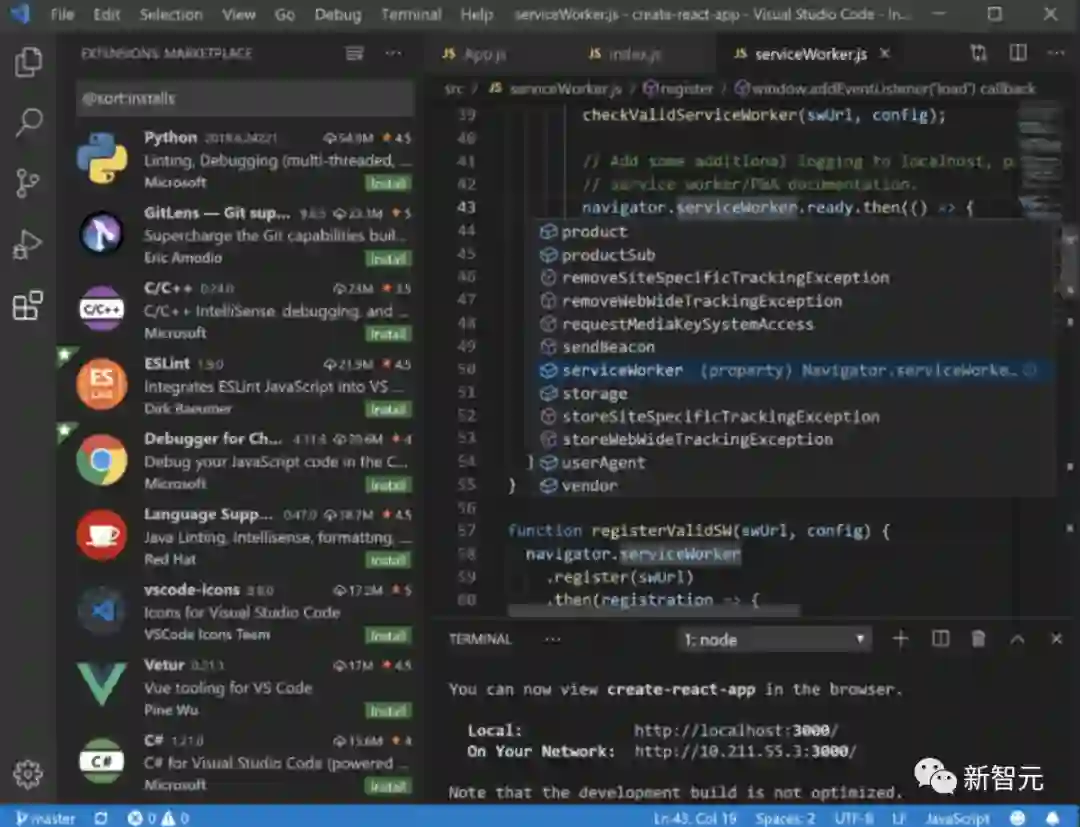Open the Extensions view icon
The width and height of the screenshot is (1080, 827).
click(28, 305)
